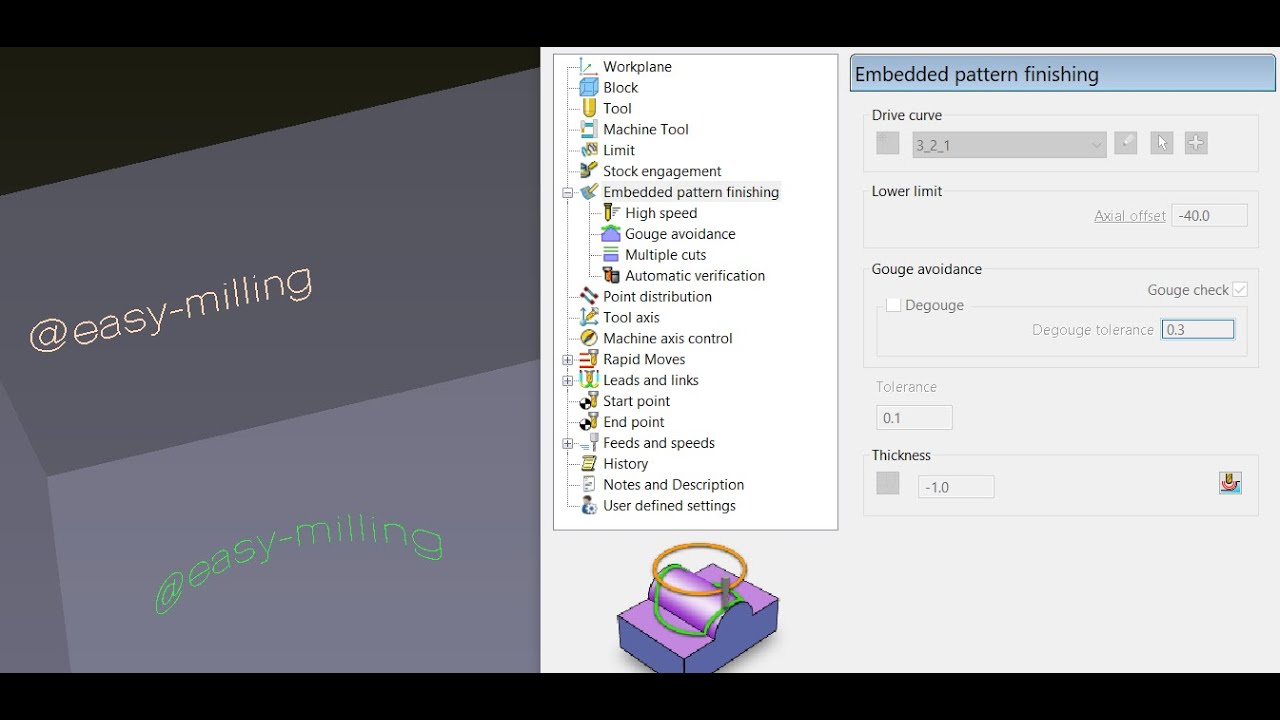Select the Embedded pattern finishing tree item

tap(691, 192)
